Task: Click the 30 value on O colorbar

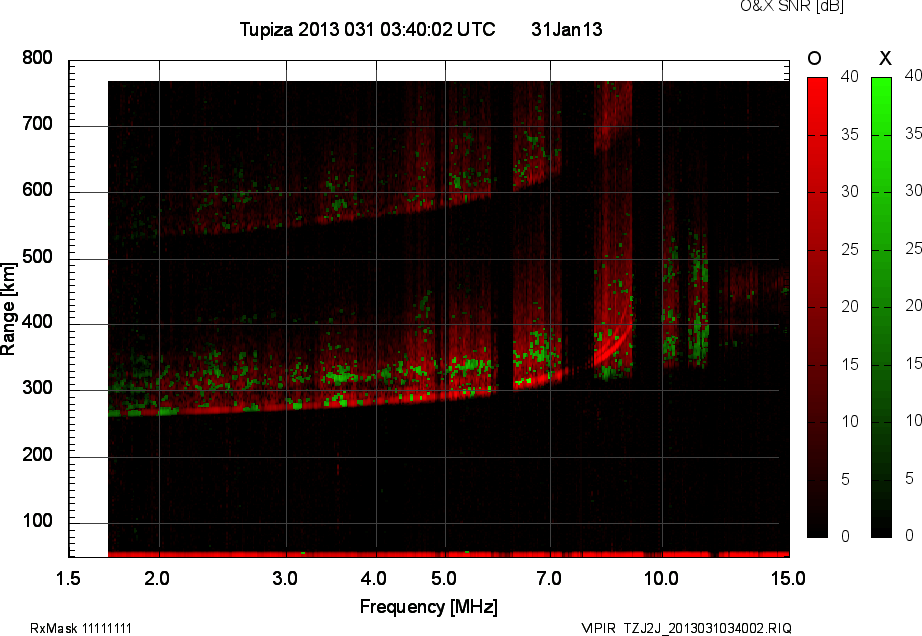Action: coord(850,192)
